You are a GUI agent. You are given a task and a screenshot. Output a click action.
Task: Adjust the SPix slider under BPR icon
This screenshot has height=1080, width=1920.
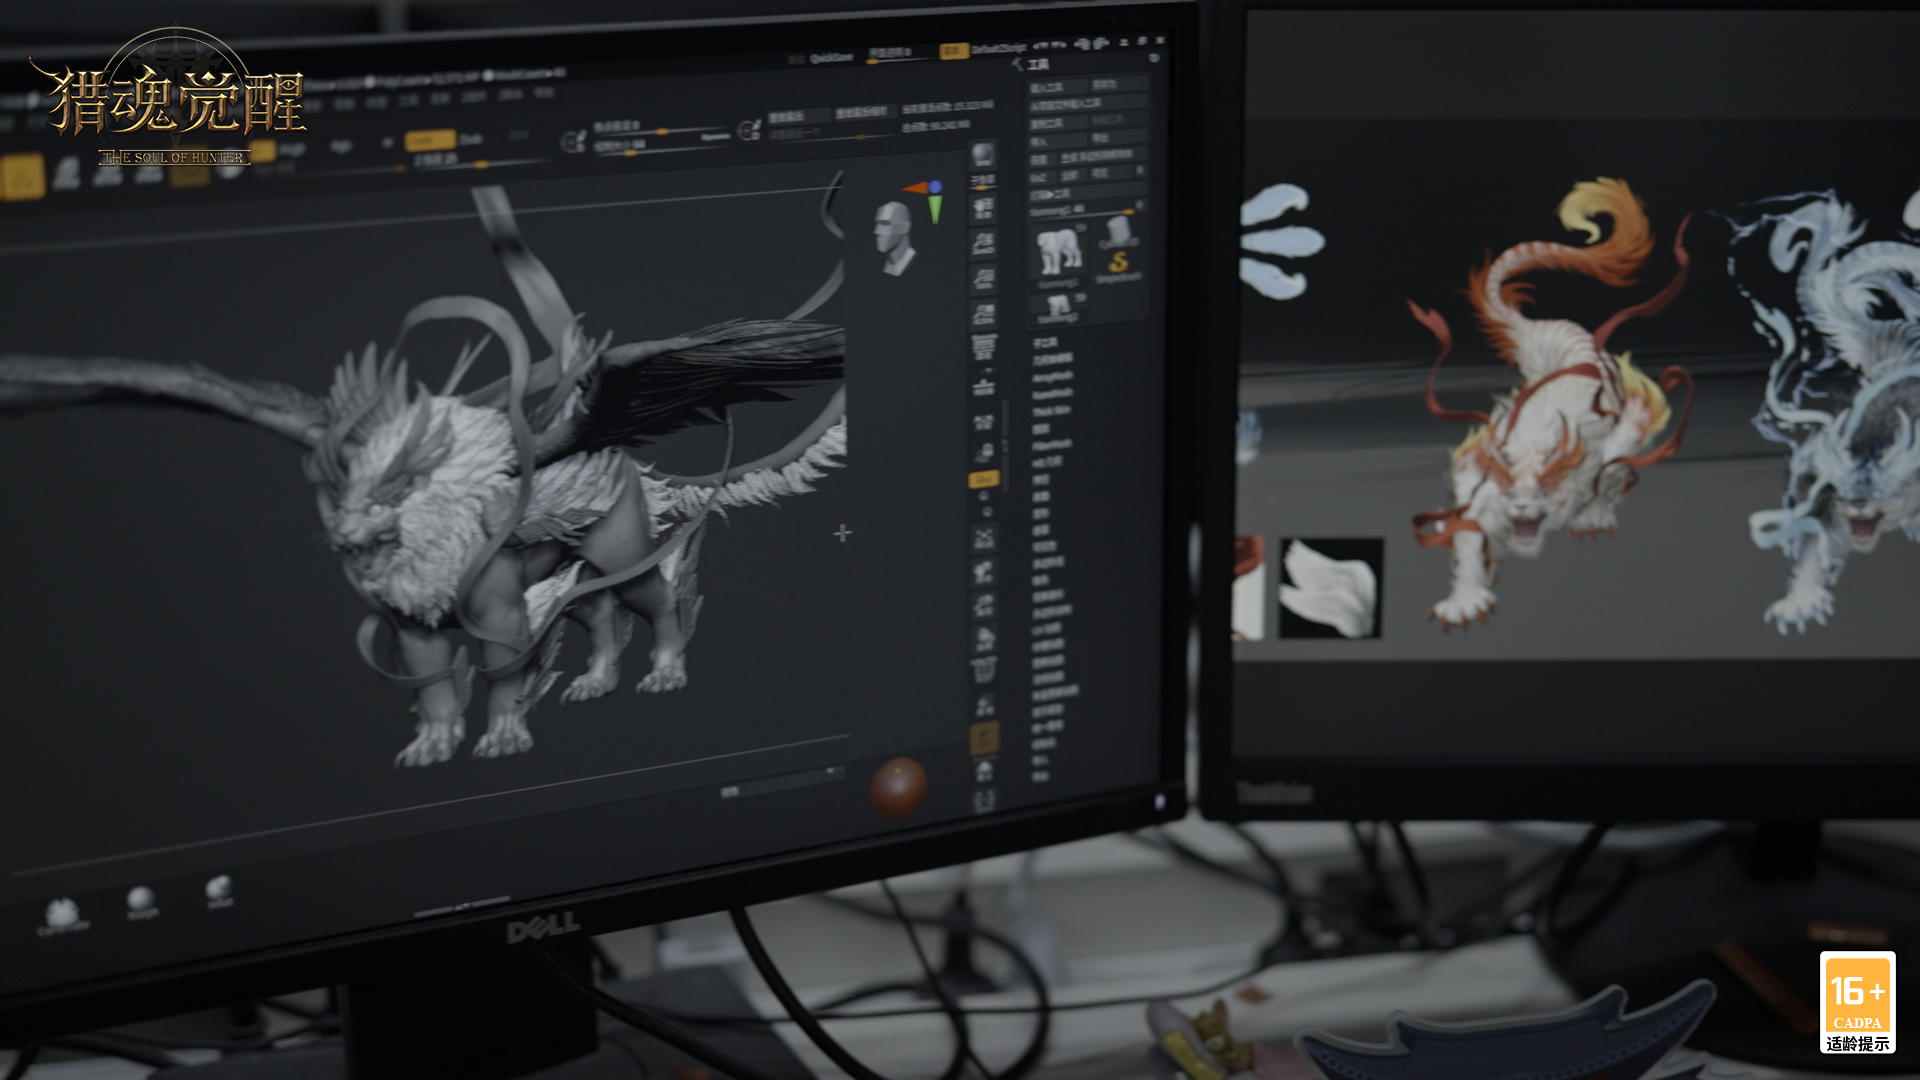[x=983, y=179]
